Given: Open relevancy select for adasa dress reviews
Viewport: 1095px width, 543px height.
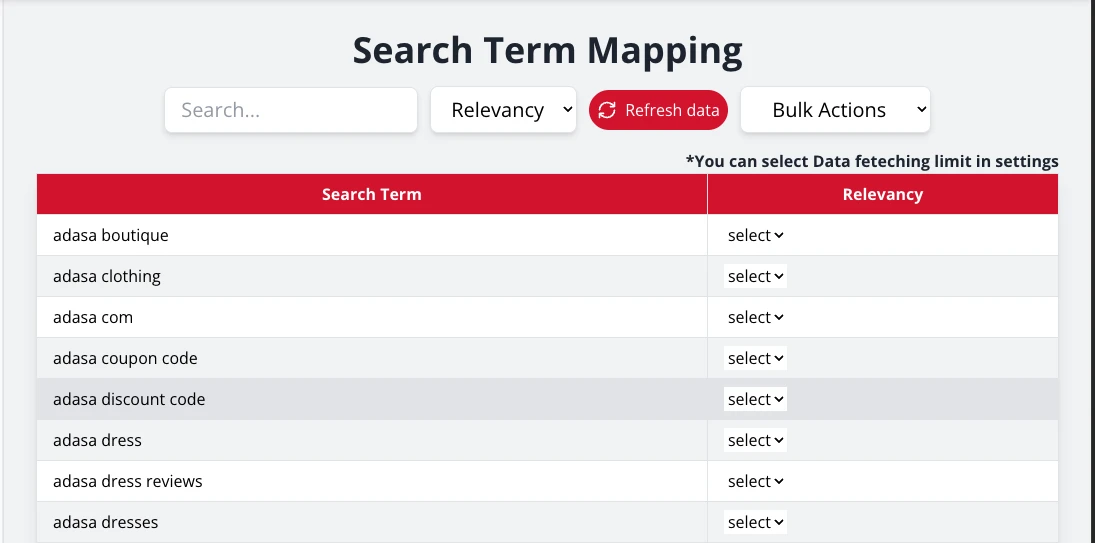Looking at the screenshot, I should [x=755, y=482].
